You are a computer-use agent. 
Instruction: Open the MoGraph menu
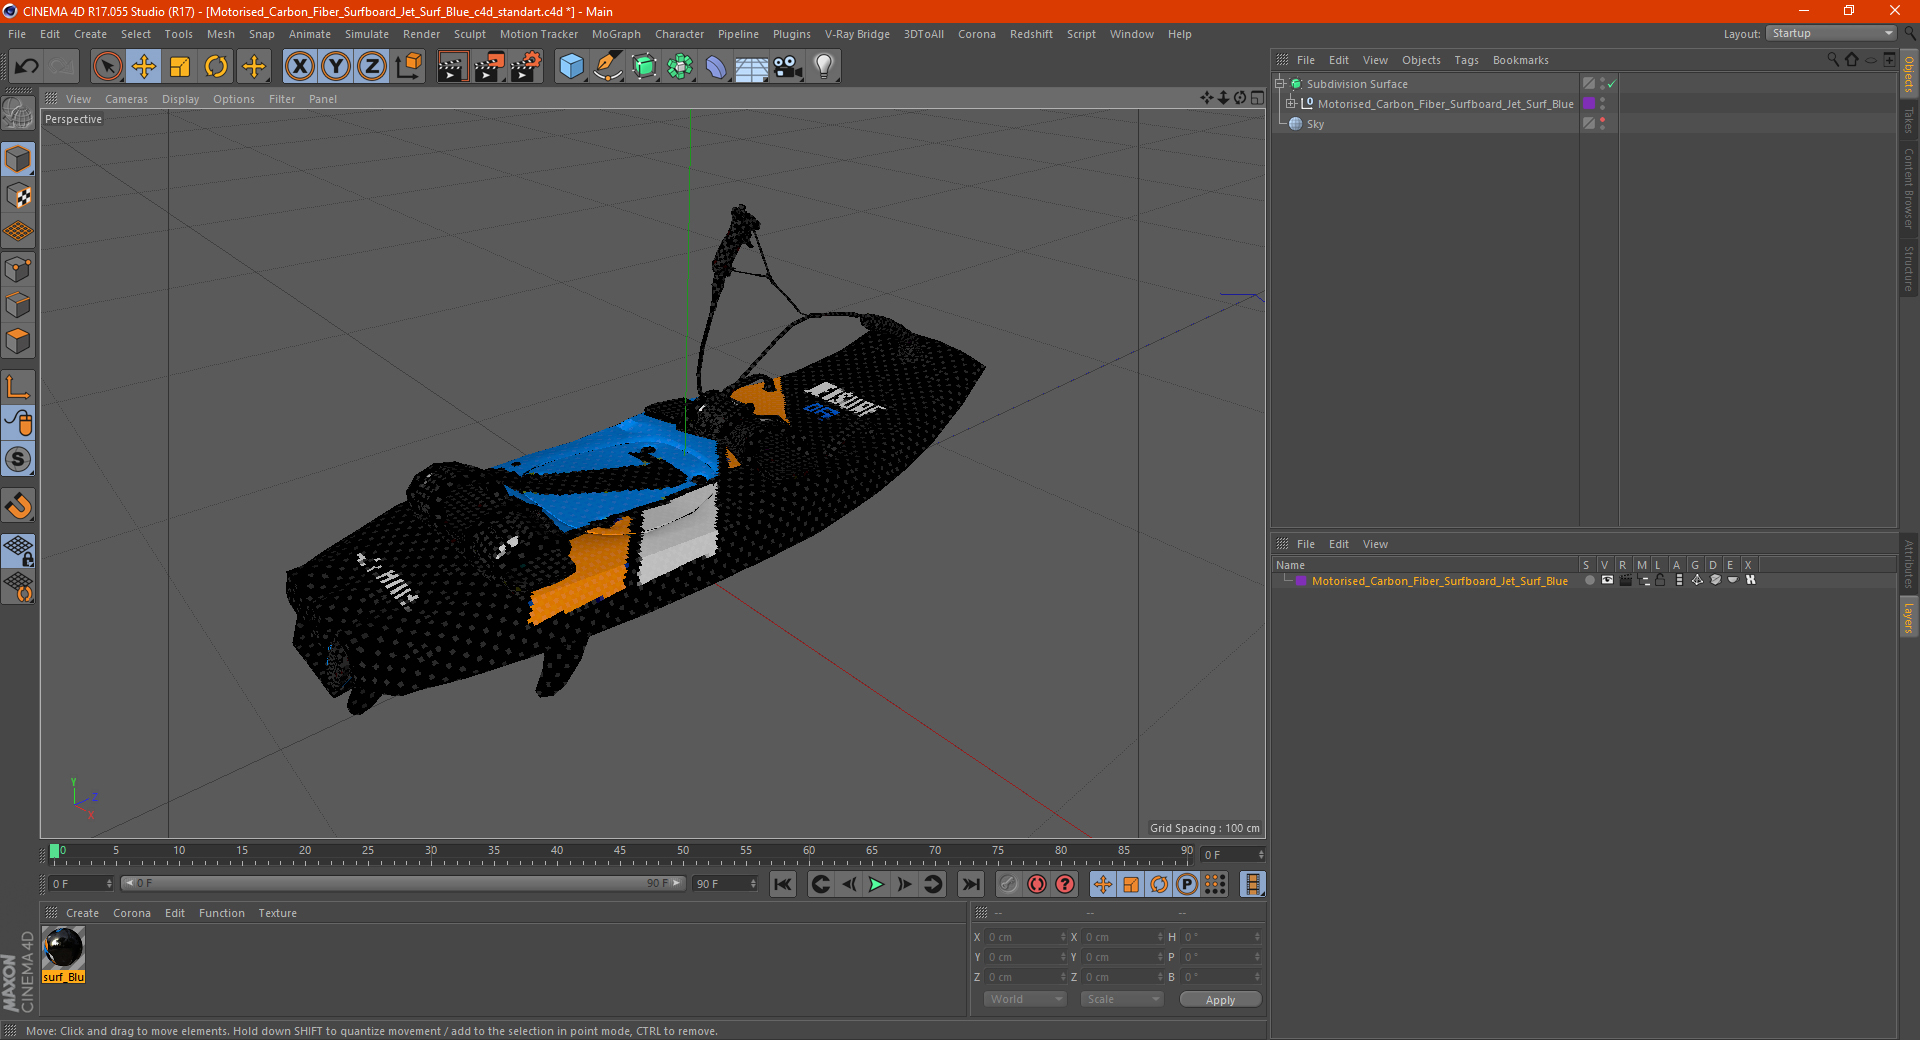point(615,34)
